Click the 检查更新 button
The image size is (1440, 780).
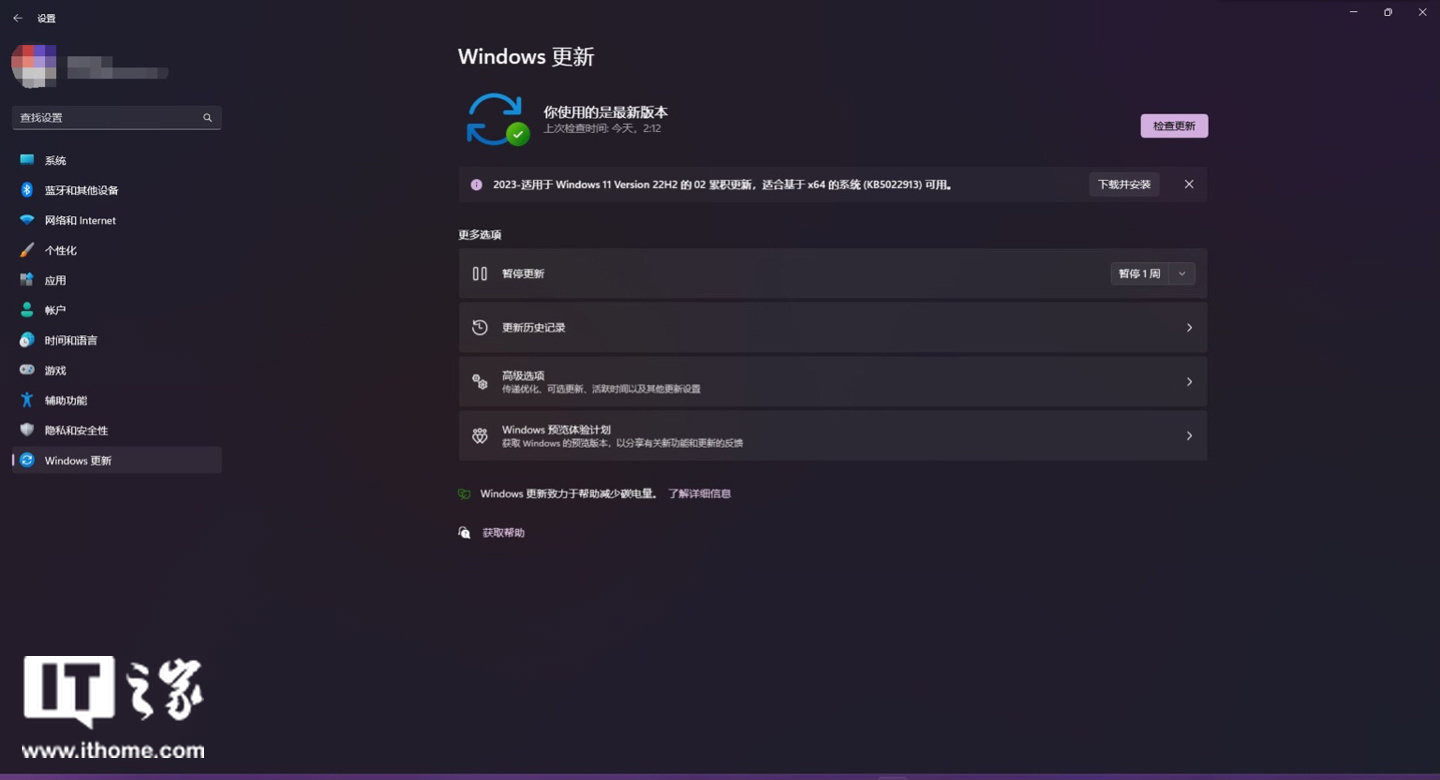click(x=1174, y=126)
